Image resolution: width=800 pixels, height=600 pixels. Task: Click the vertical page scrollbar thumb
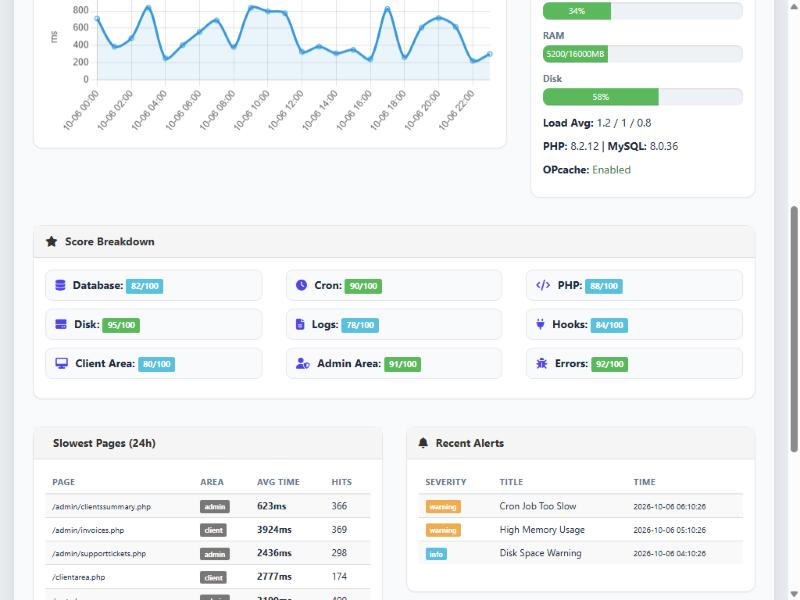[x=794, y=329]
